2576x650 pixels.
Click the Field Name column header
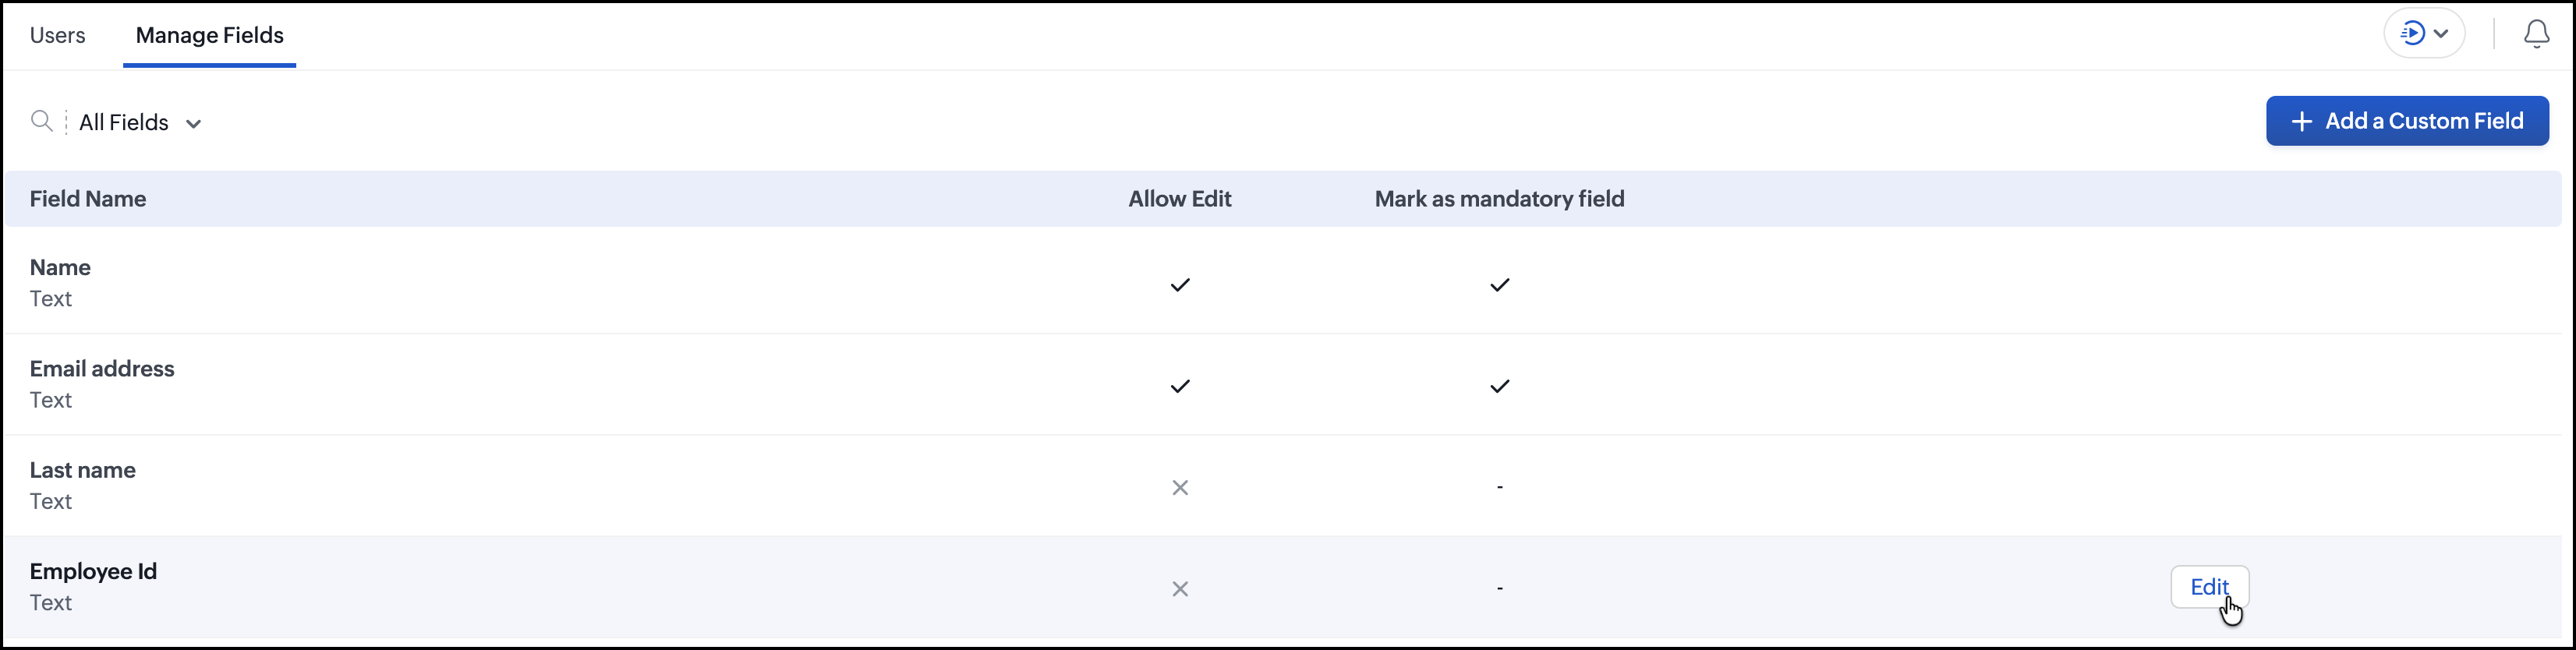click(88, 199)
